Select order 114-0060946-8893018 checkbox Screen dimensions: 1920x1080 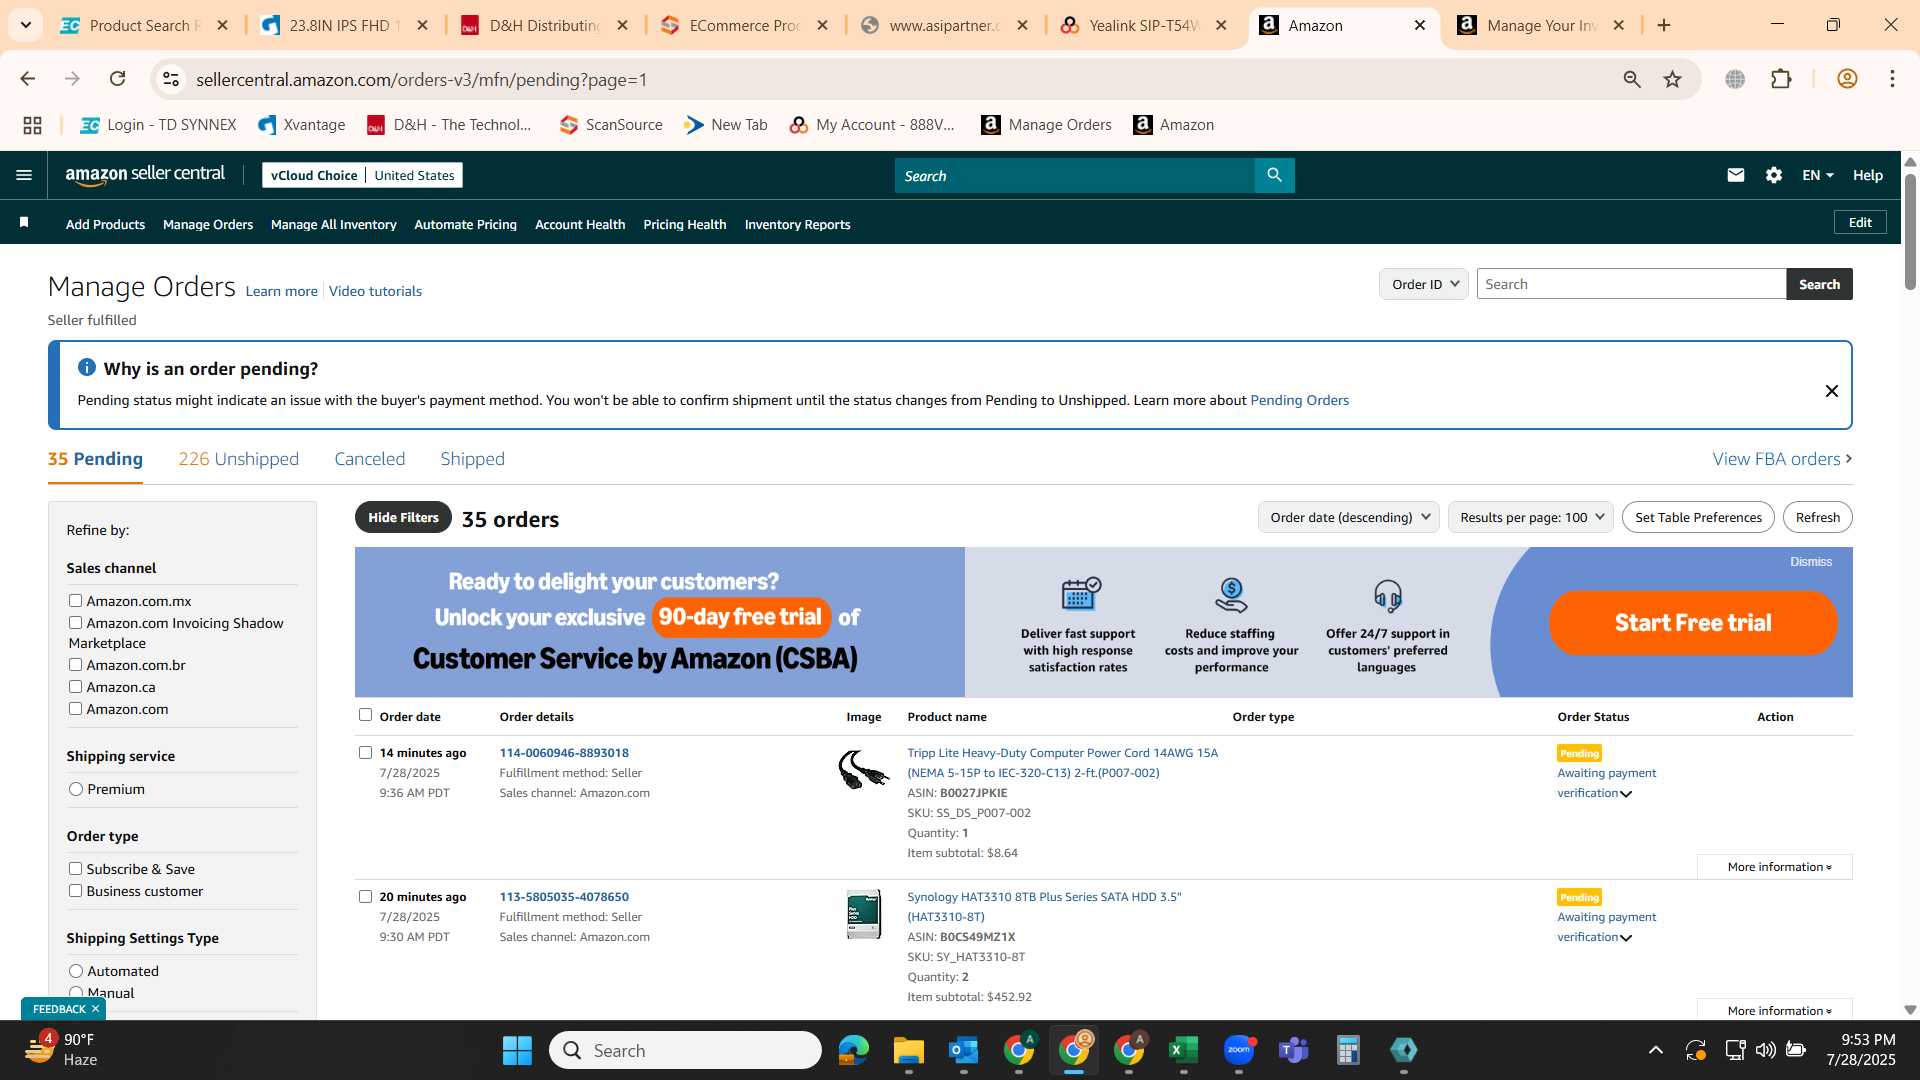coord(365,752)
